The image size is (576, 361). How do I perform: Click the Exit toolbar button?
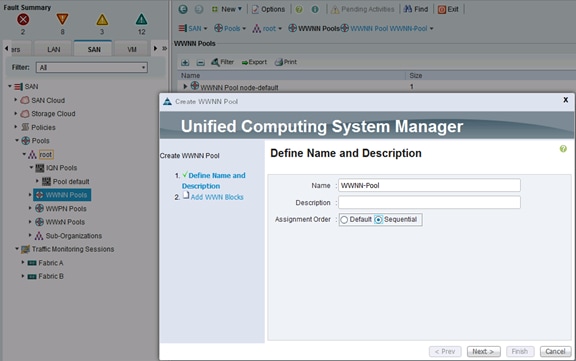click(448, 9)
